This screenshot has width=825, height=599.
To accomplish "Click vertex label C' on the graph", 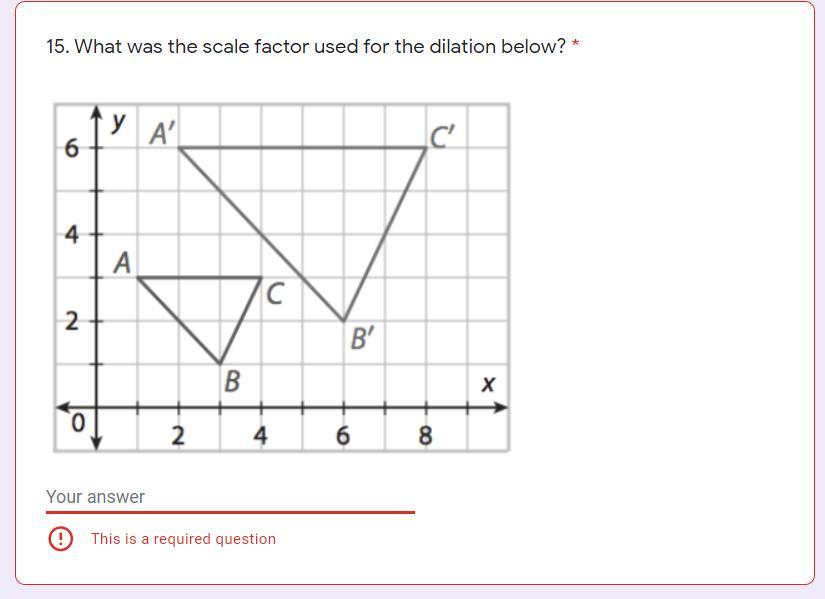I will (442, 137).
